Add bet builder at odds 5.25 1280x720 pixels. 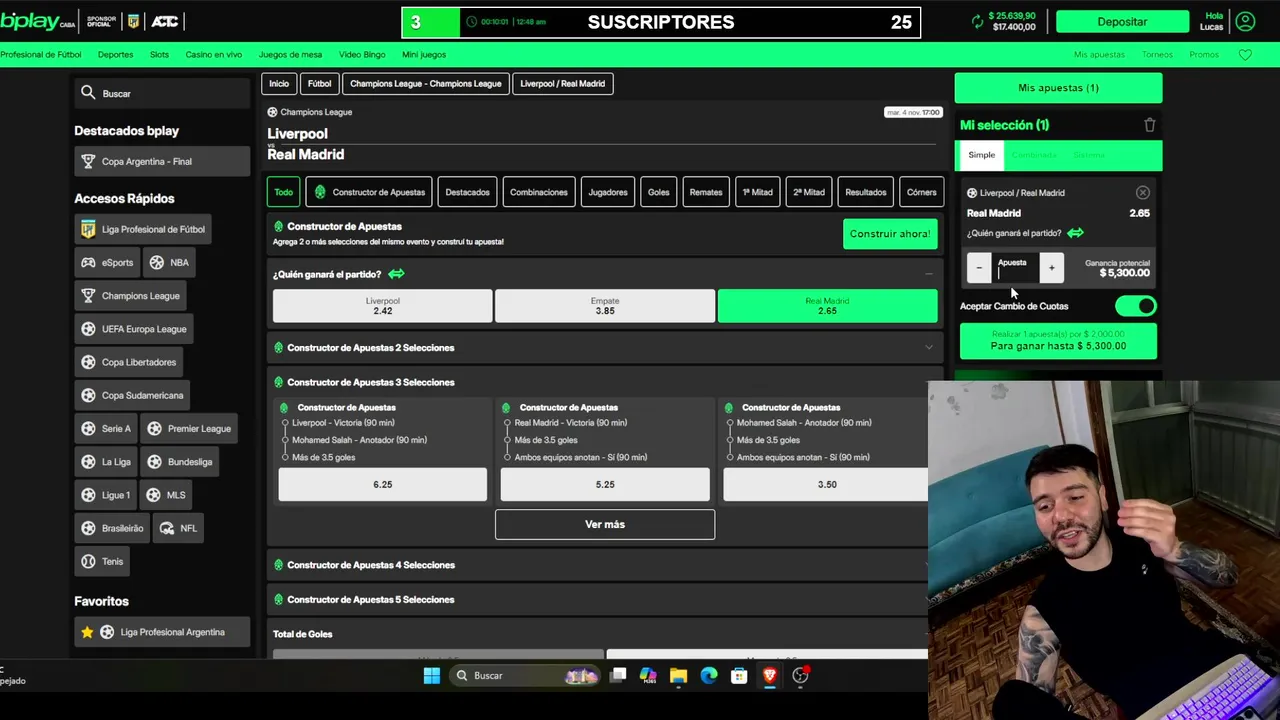(605, 484)
